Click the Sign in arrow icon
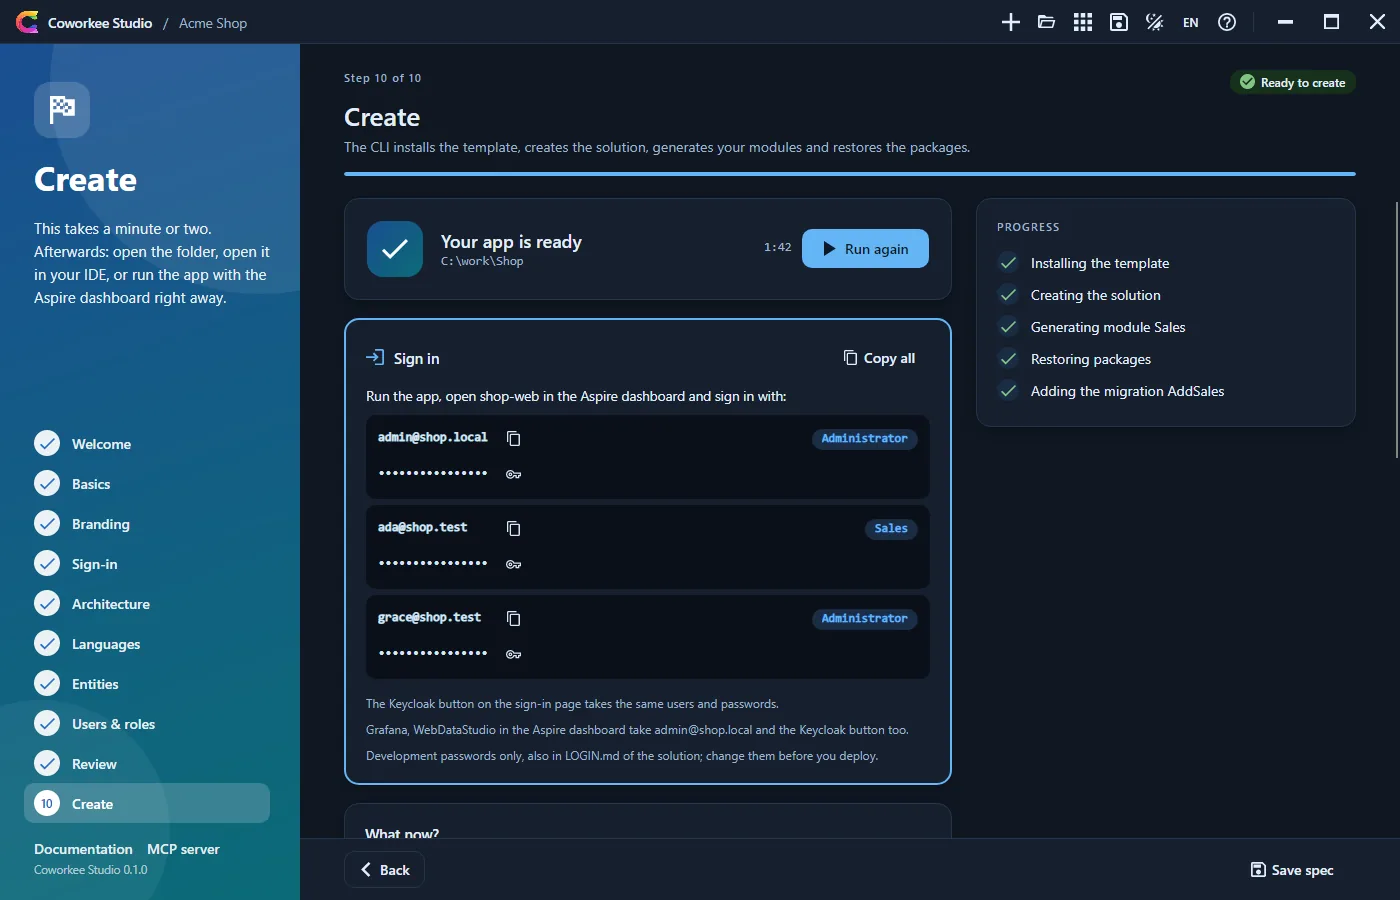 click(375, 358)
